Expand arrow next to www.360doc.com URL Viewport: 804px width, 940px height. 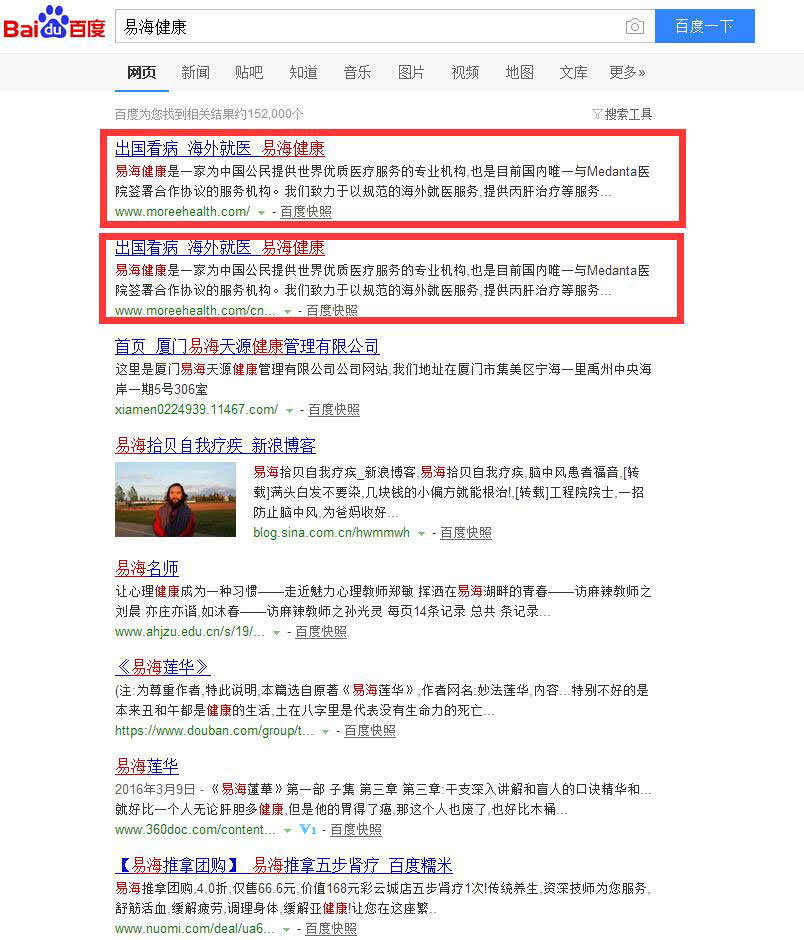coord(288,830)
